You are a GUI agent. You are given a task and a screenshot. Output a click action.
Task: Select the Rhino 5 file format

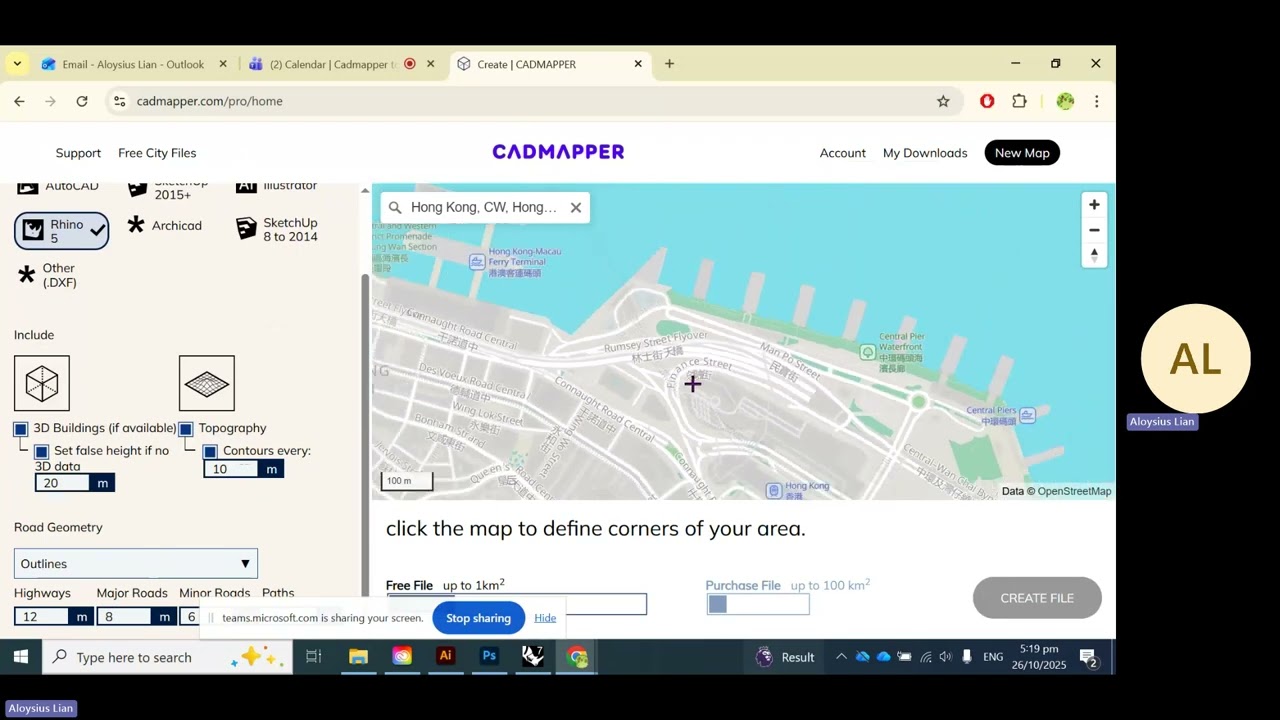click(x=62, y=231)
